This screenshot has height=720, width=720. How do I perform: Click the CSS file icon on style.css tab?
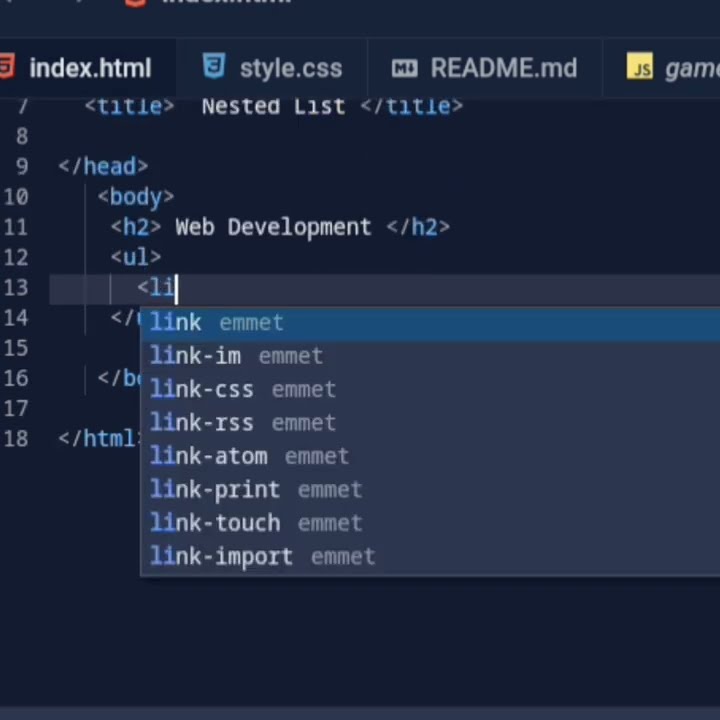click(x=214, y=66)
